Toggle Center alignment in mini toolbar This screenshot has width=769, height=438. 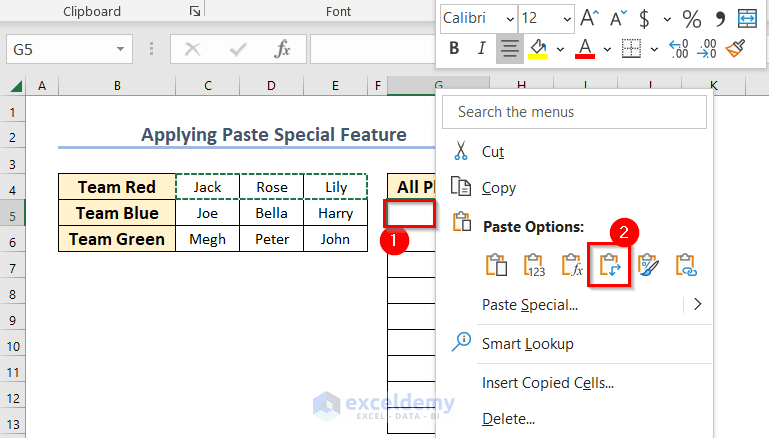point(508,47)
